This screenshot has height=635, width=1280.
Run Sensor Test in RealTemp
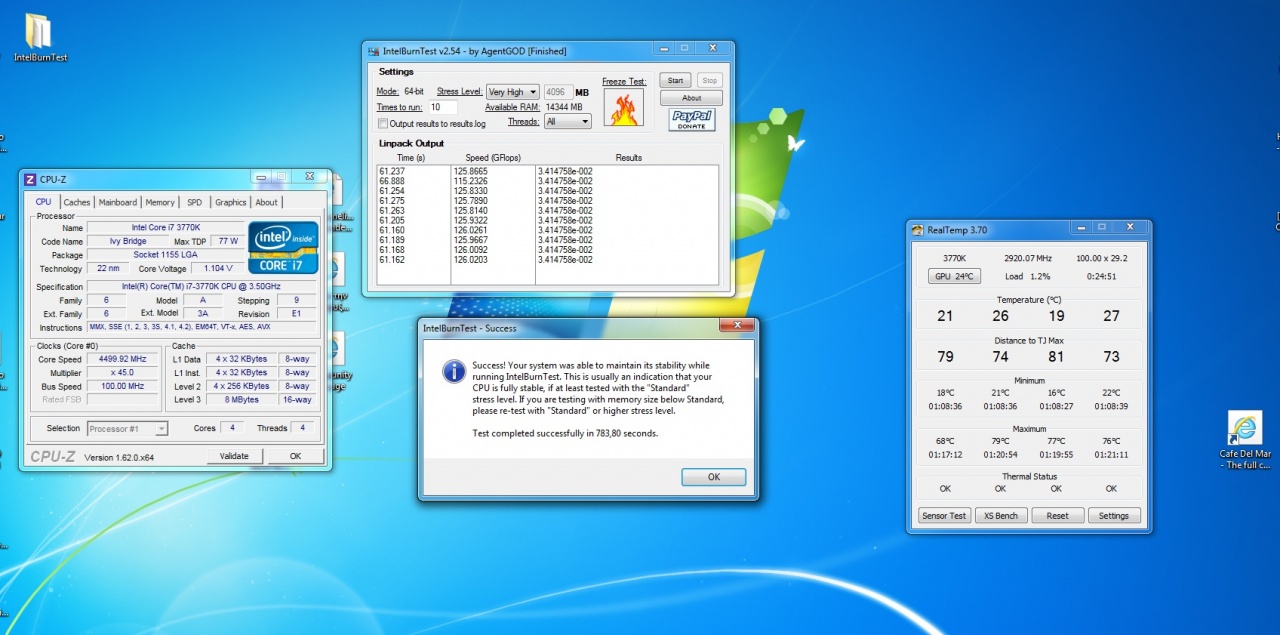point(944,516)
